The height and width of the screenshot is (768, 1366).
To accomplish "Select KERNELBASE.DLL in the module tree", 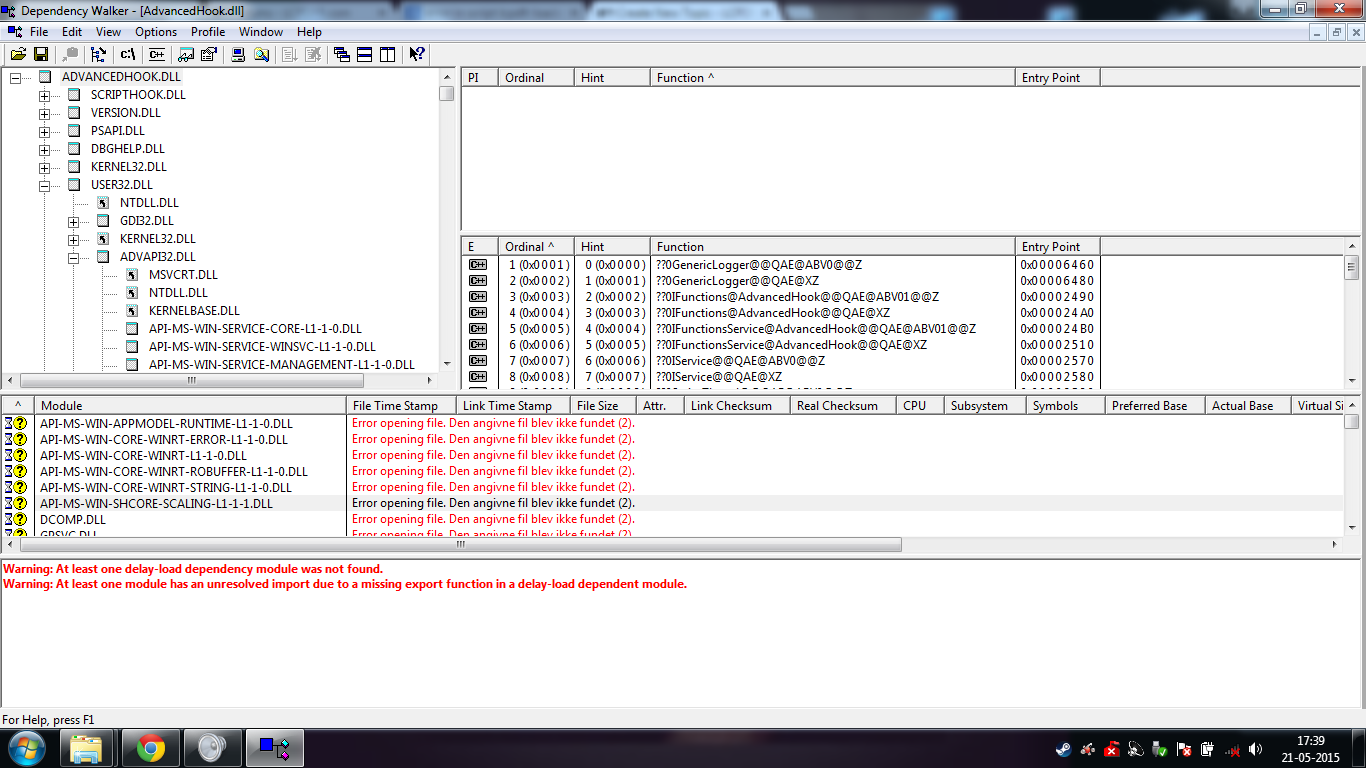I will 194,311.
